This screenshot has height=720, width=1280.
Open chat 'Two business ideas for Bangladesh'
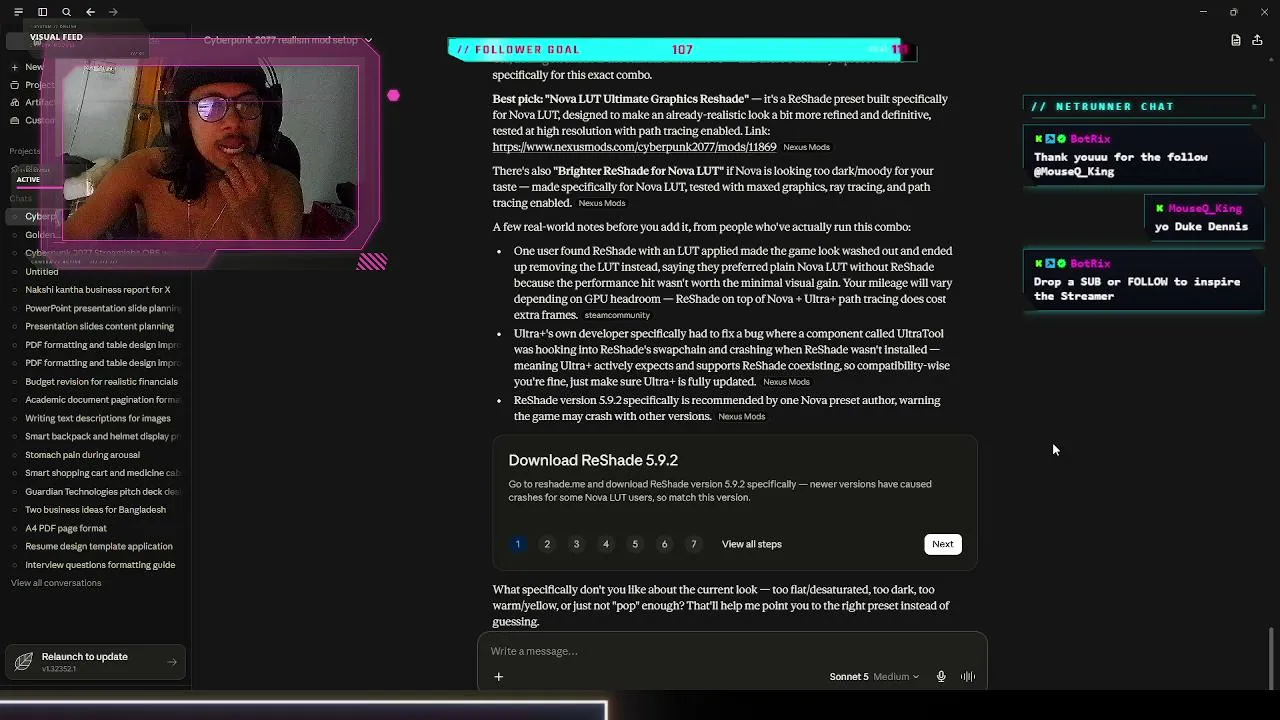pos(98,510)
